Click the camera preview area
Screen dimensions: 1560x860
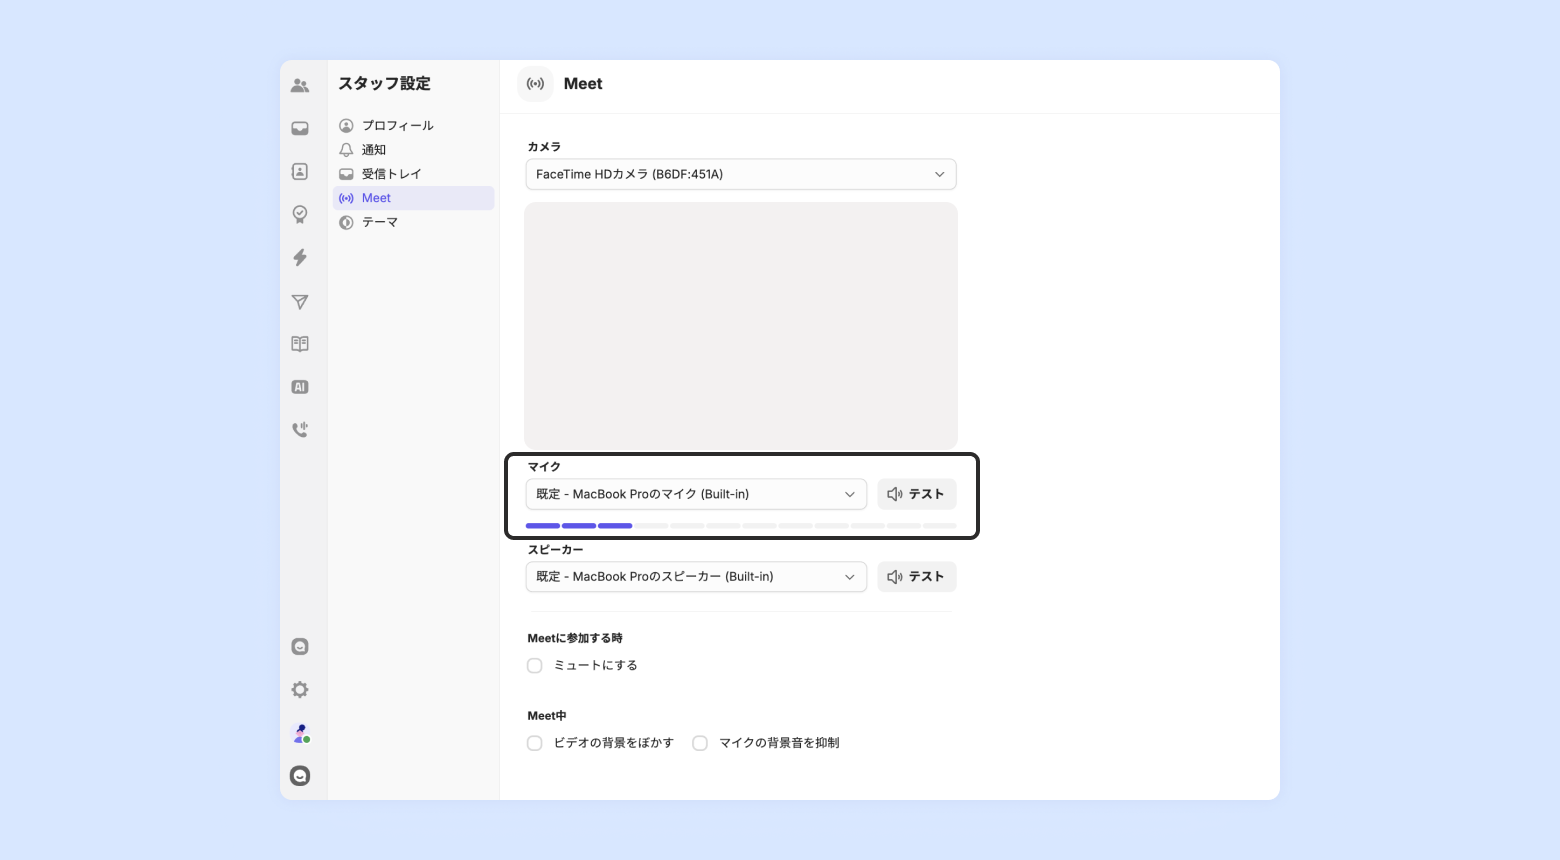pyautogui.click(x=741, y=326)
